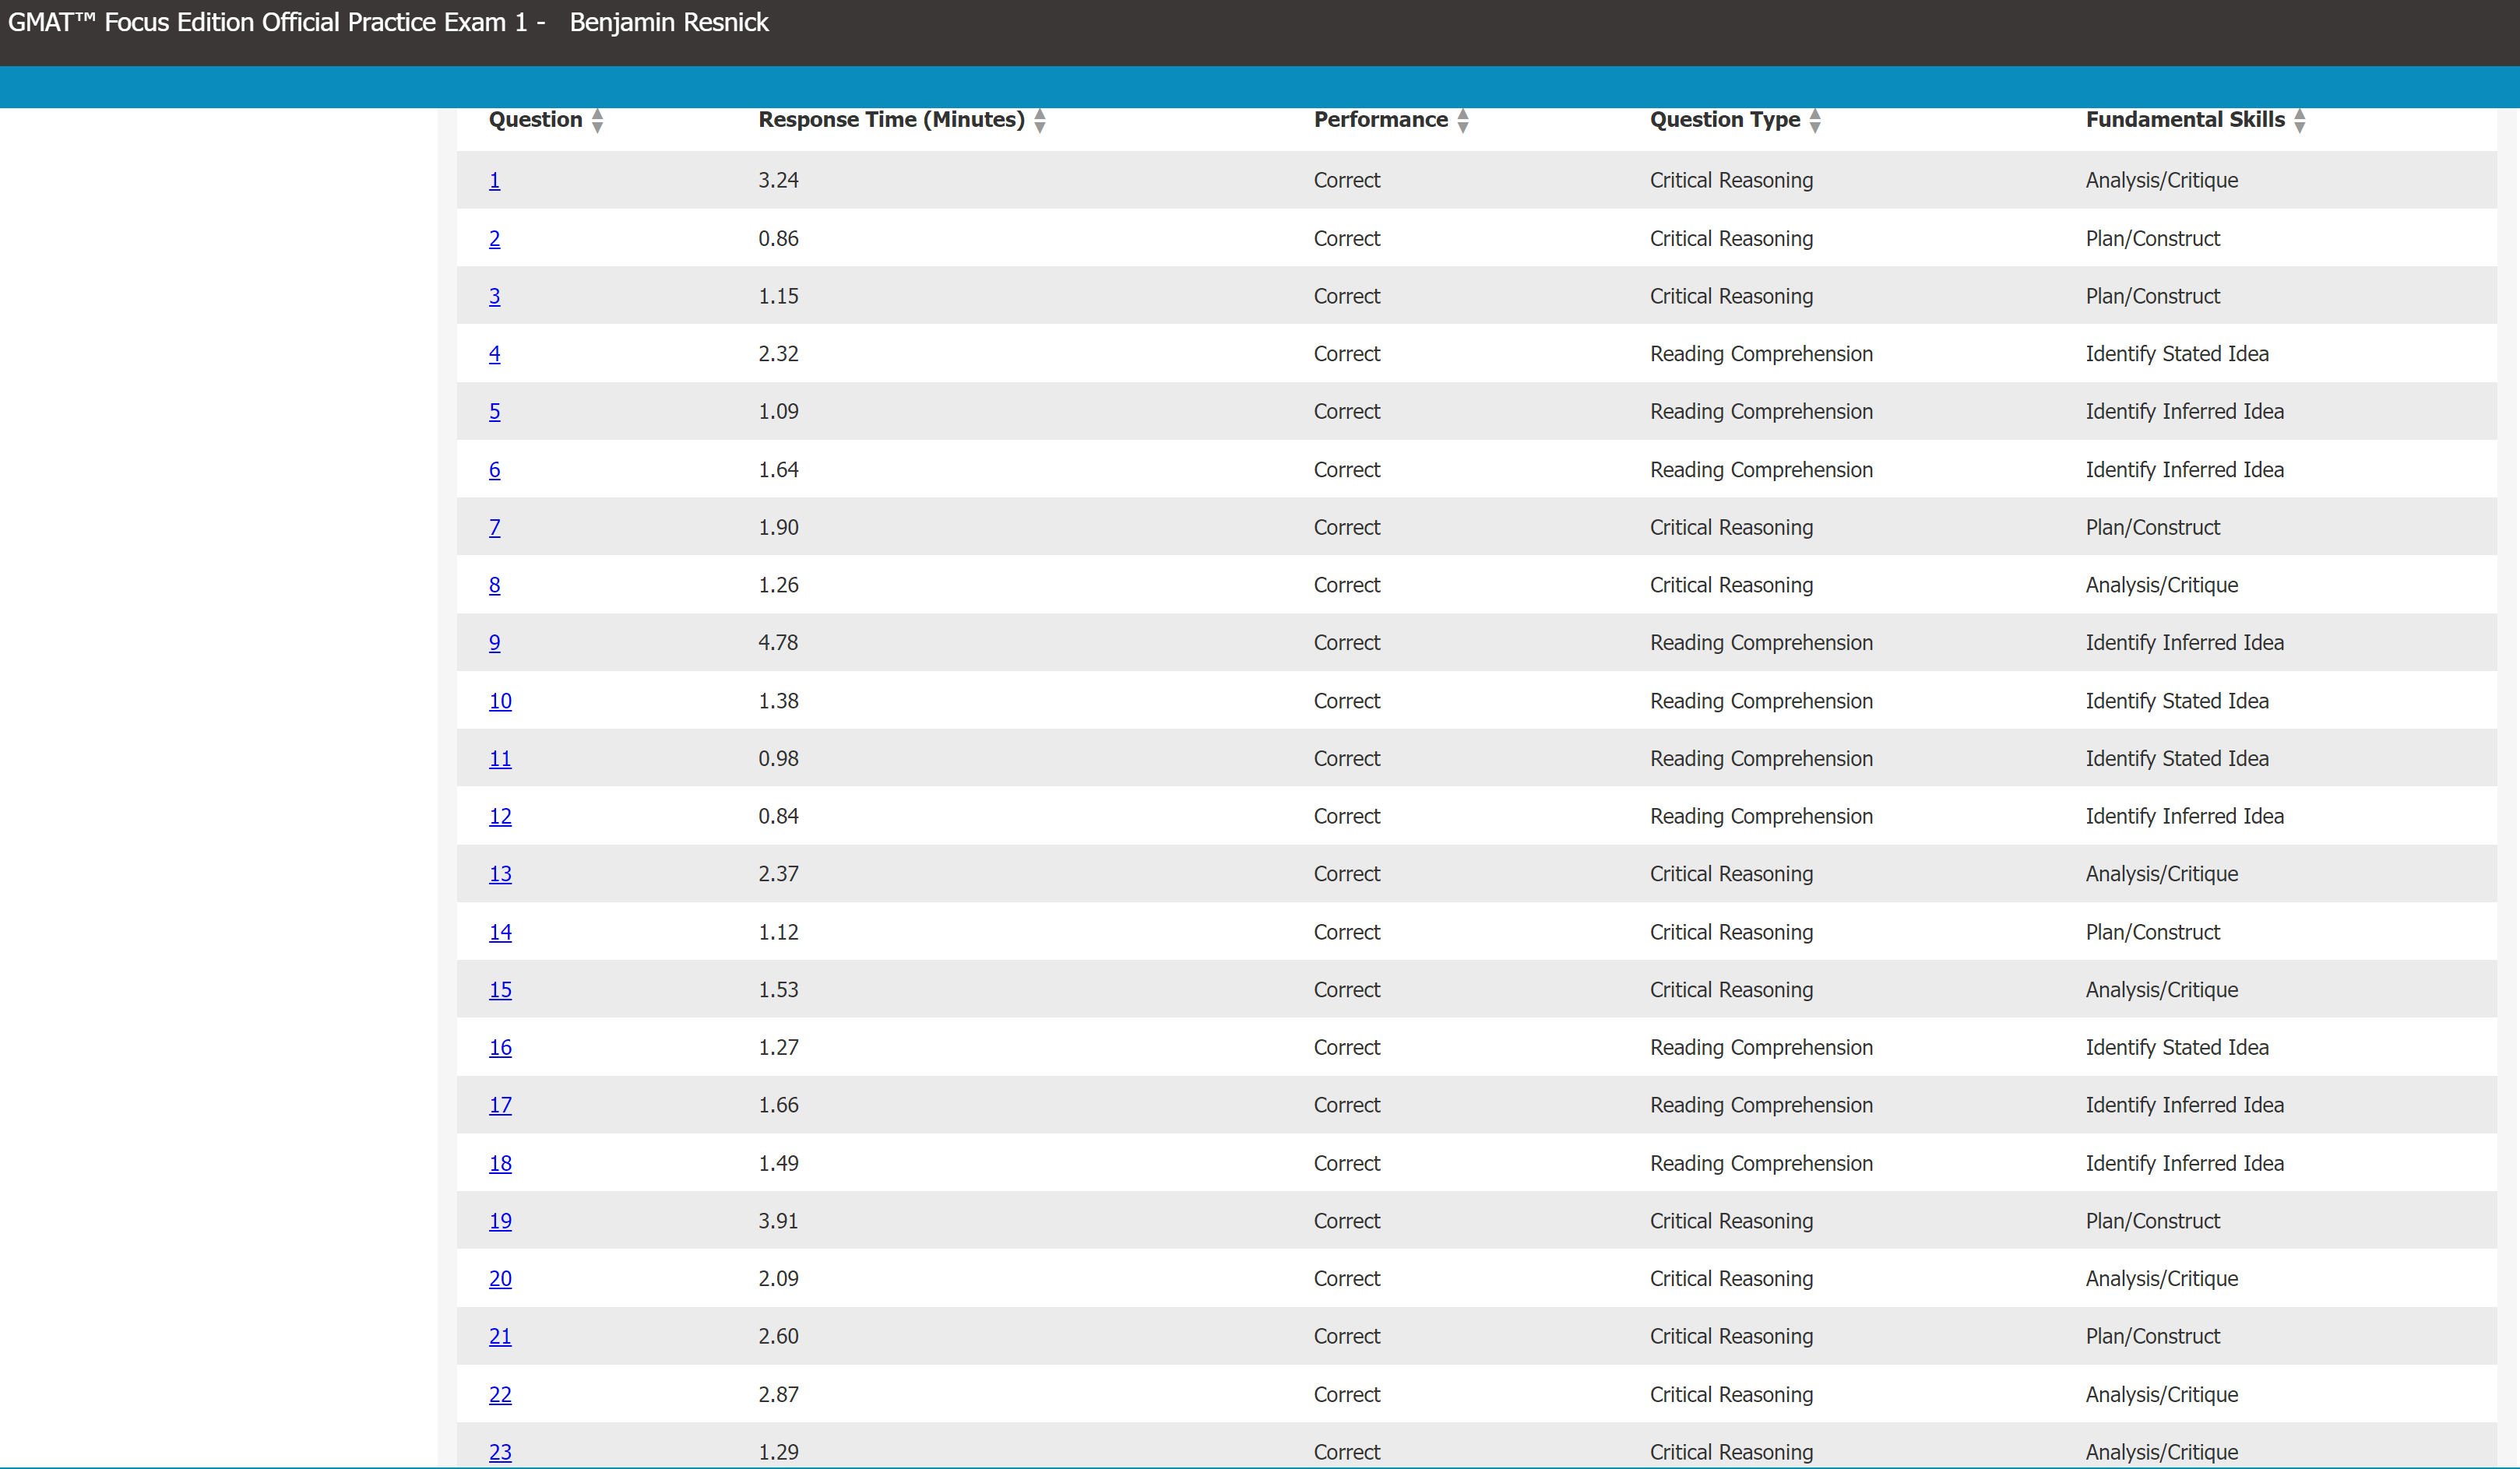This screenshot has width=2520, height=1469.
Task: Open question 21 link
Action: 500,1337
